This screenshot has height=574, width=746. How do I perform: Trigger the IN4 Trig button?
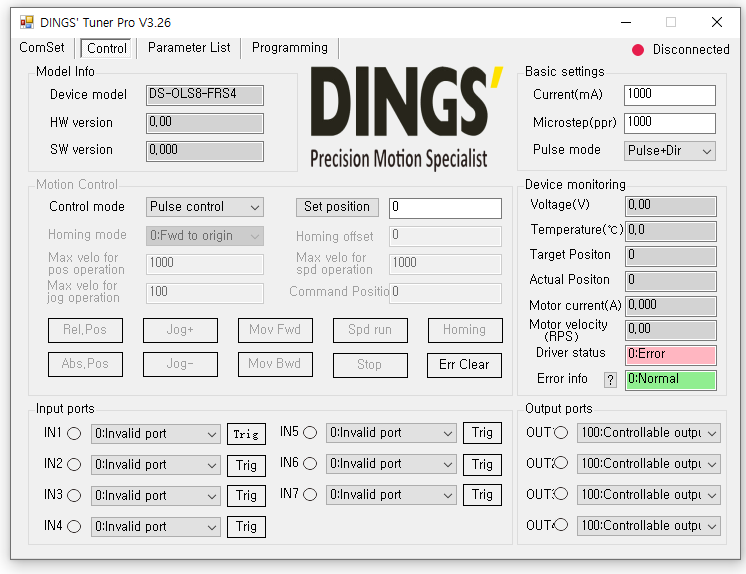tap(246, 527)
